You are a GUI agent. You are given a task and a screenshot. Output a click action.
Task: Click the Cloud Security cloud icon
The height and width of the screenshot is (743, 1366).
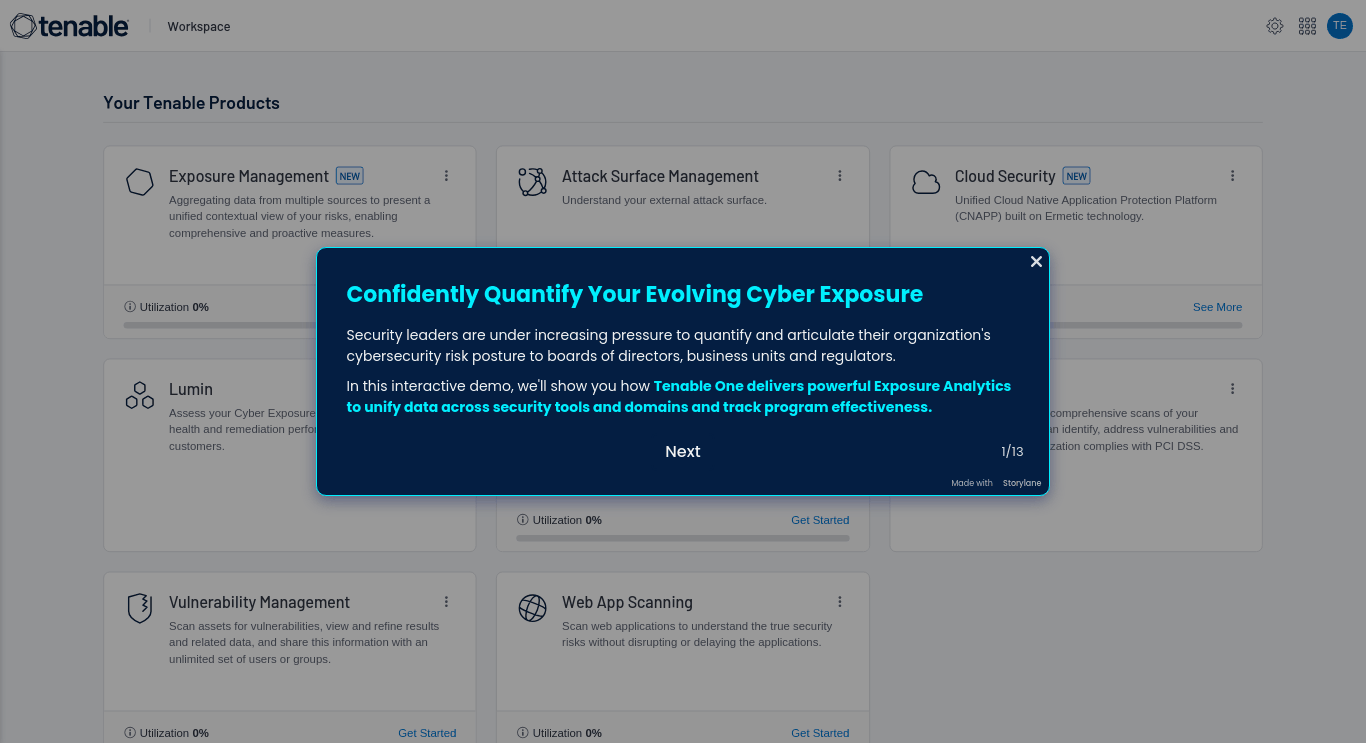(926, 182)
